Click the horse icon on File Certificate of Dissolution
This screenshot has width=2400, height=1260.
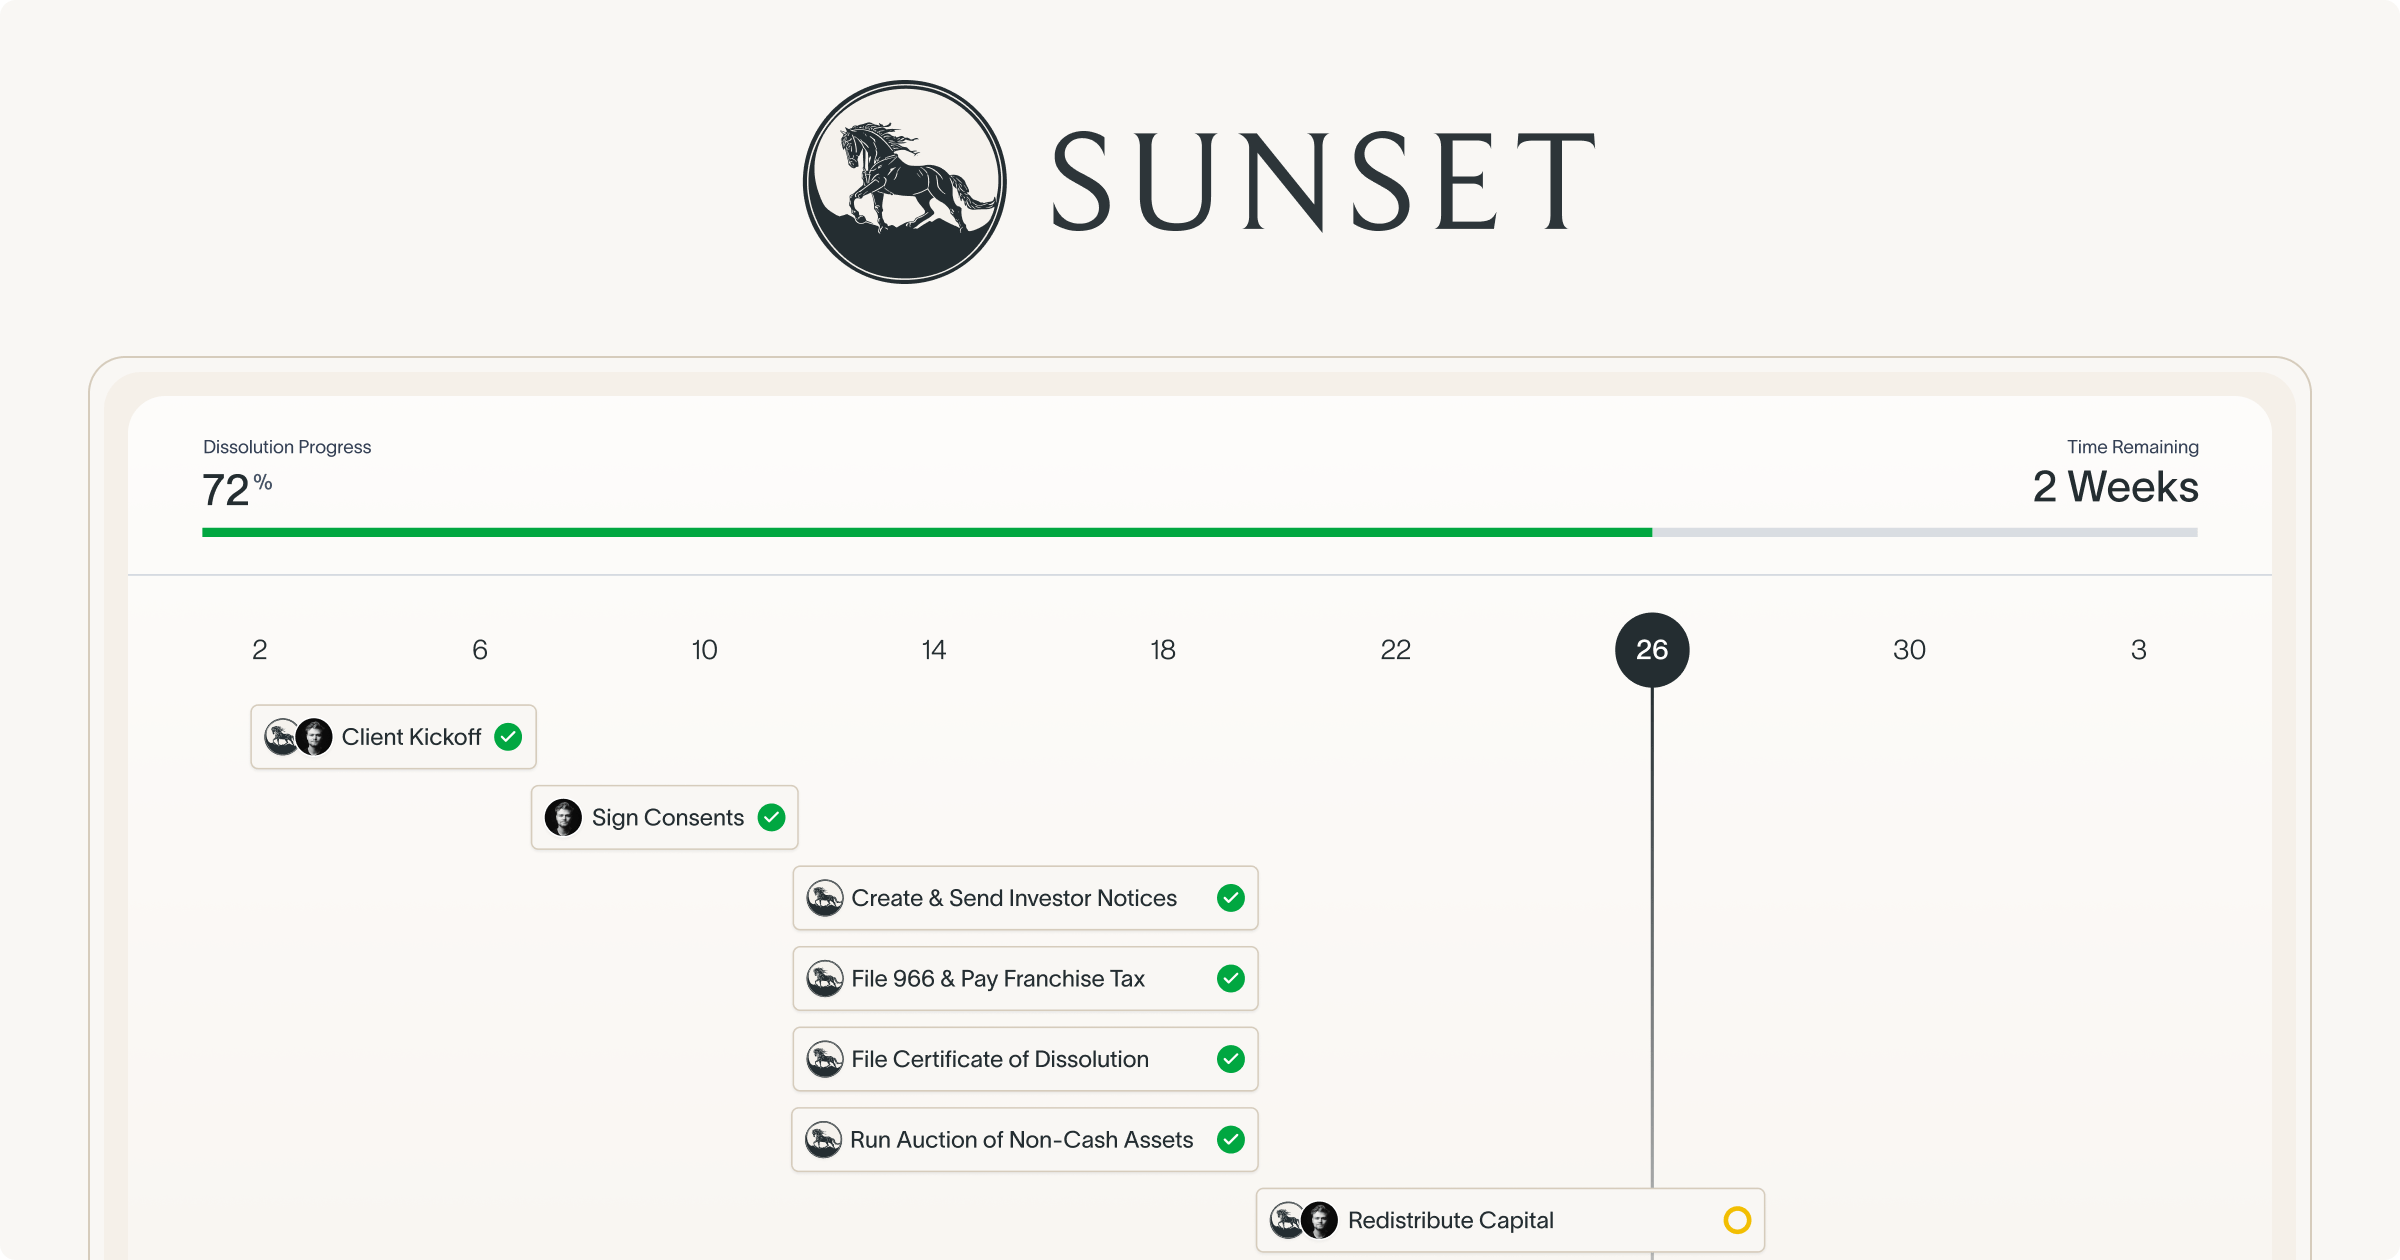[826, 1059]
